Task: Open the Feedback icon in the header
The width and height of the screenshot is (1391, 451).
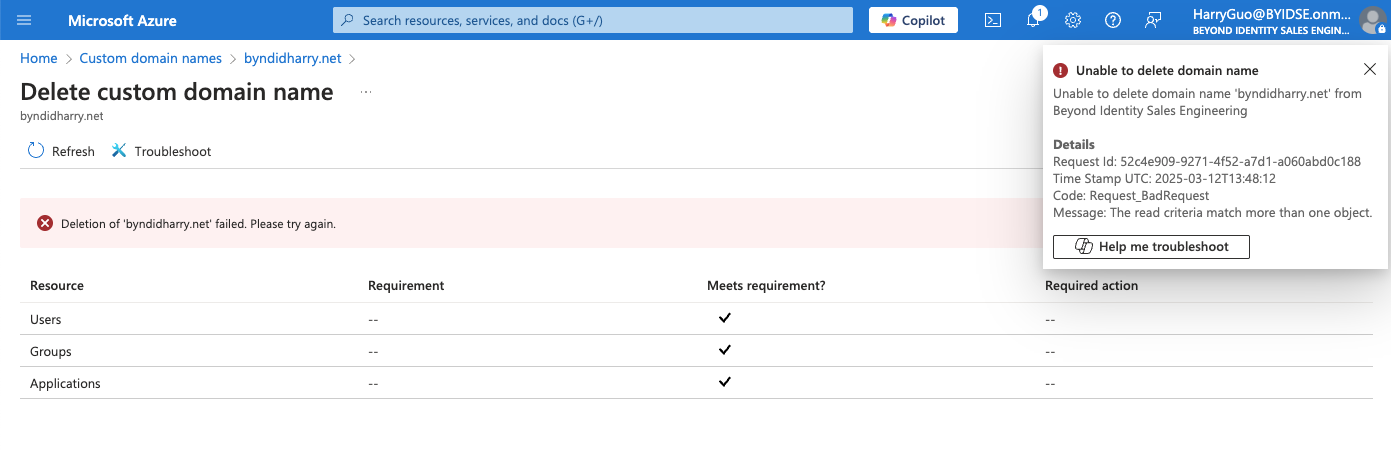Action: (1153, 20)
